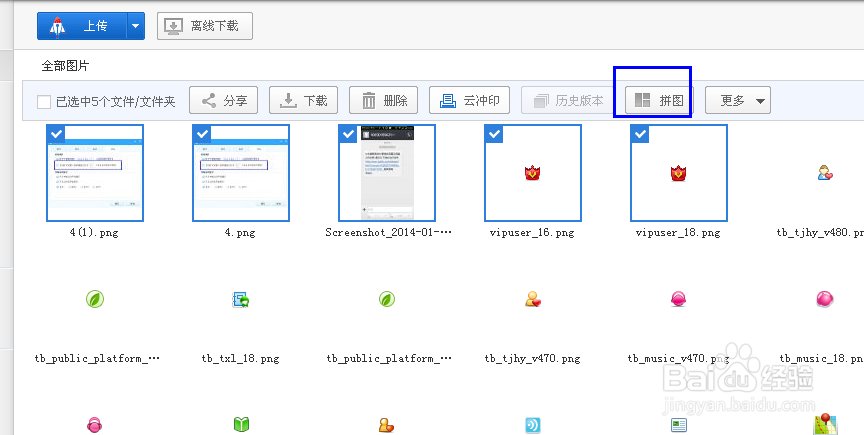Screen dimensions: 864x435
Task: Click the file name Screenshot_2014-01-…
Action: coord(388,233)
